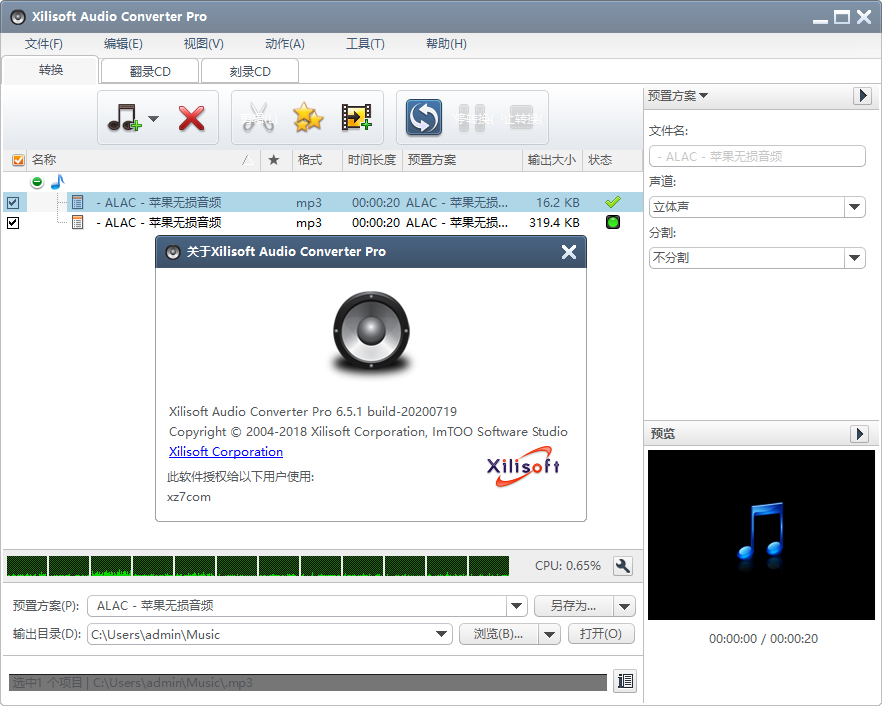Uncheck the 319.4 KB file checkbox
The image size is (882, 706).
pyautogui.click(x=13, y=223)
